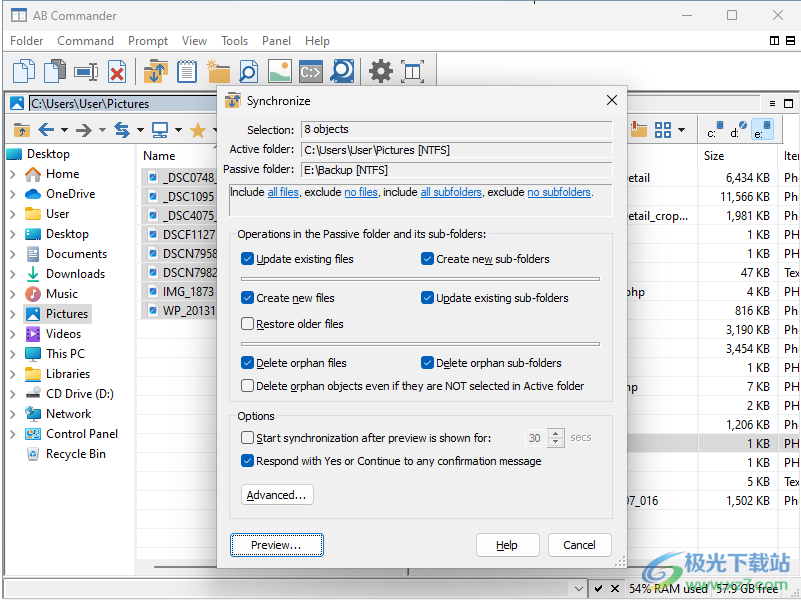Expand the Downloads tree node
The height and width of the screenshot is (601, 801).
click(x=13, y=274)
